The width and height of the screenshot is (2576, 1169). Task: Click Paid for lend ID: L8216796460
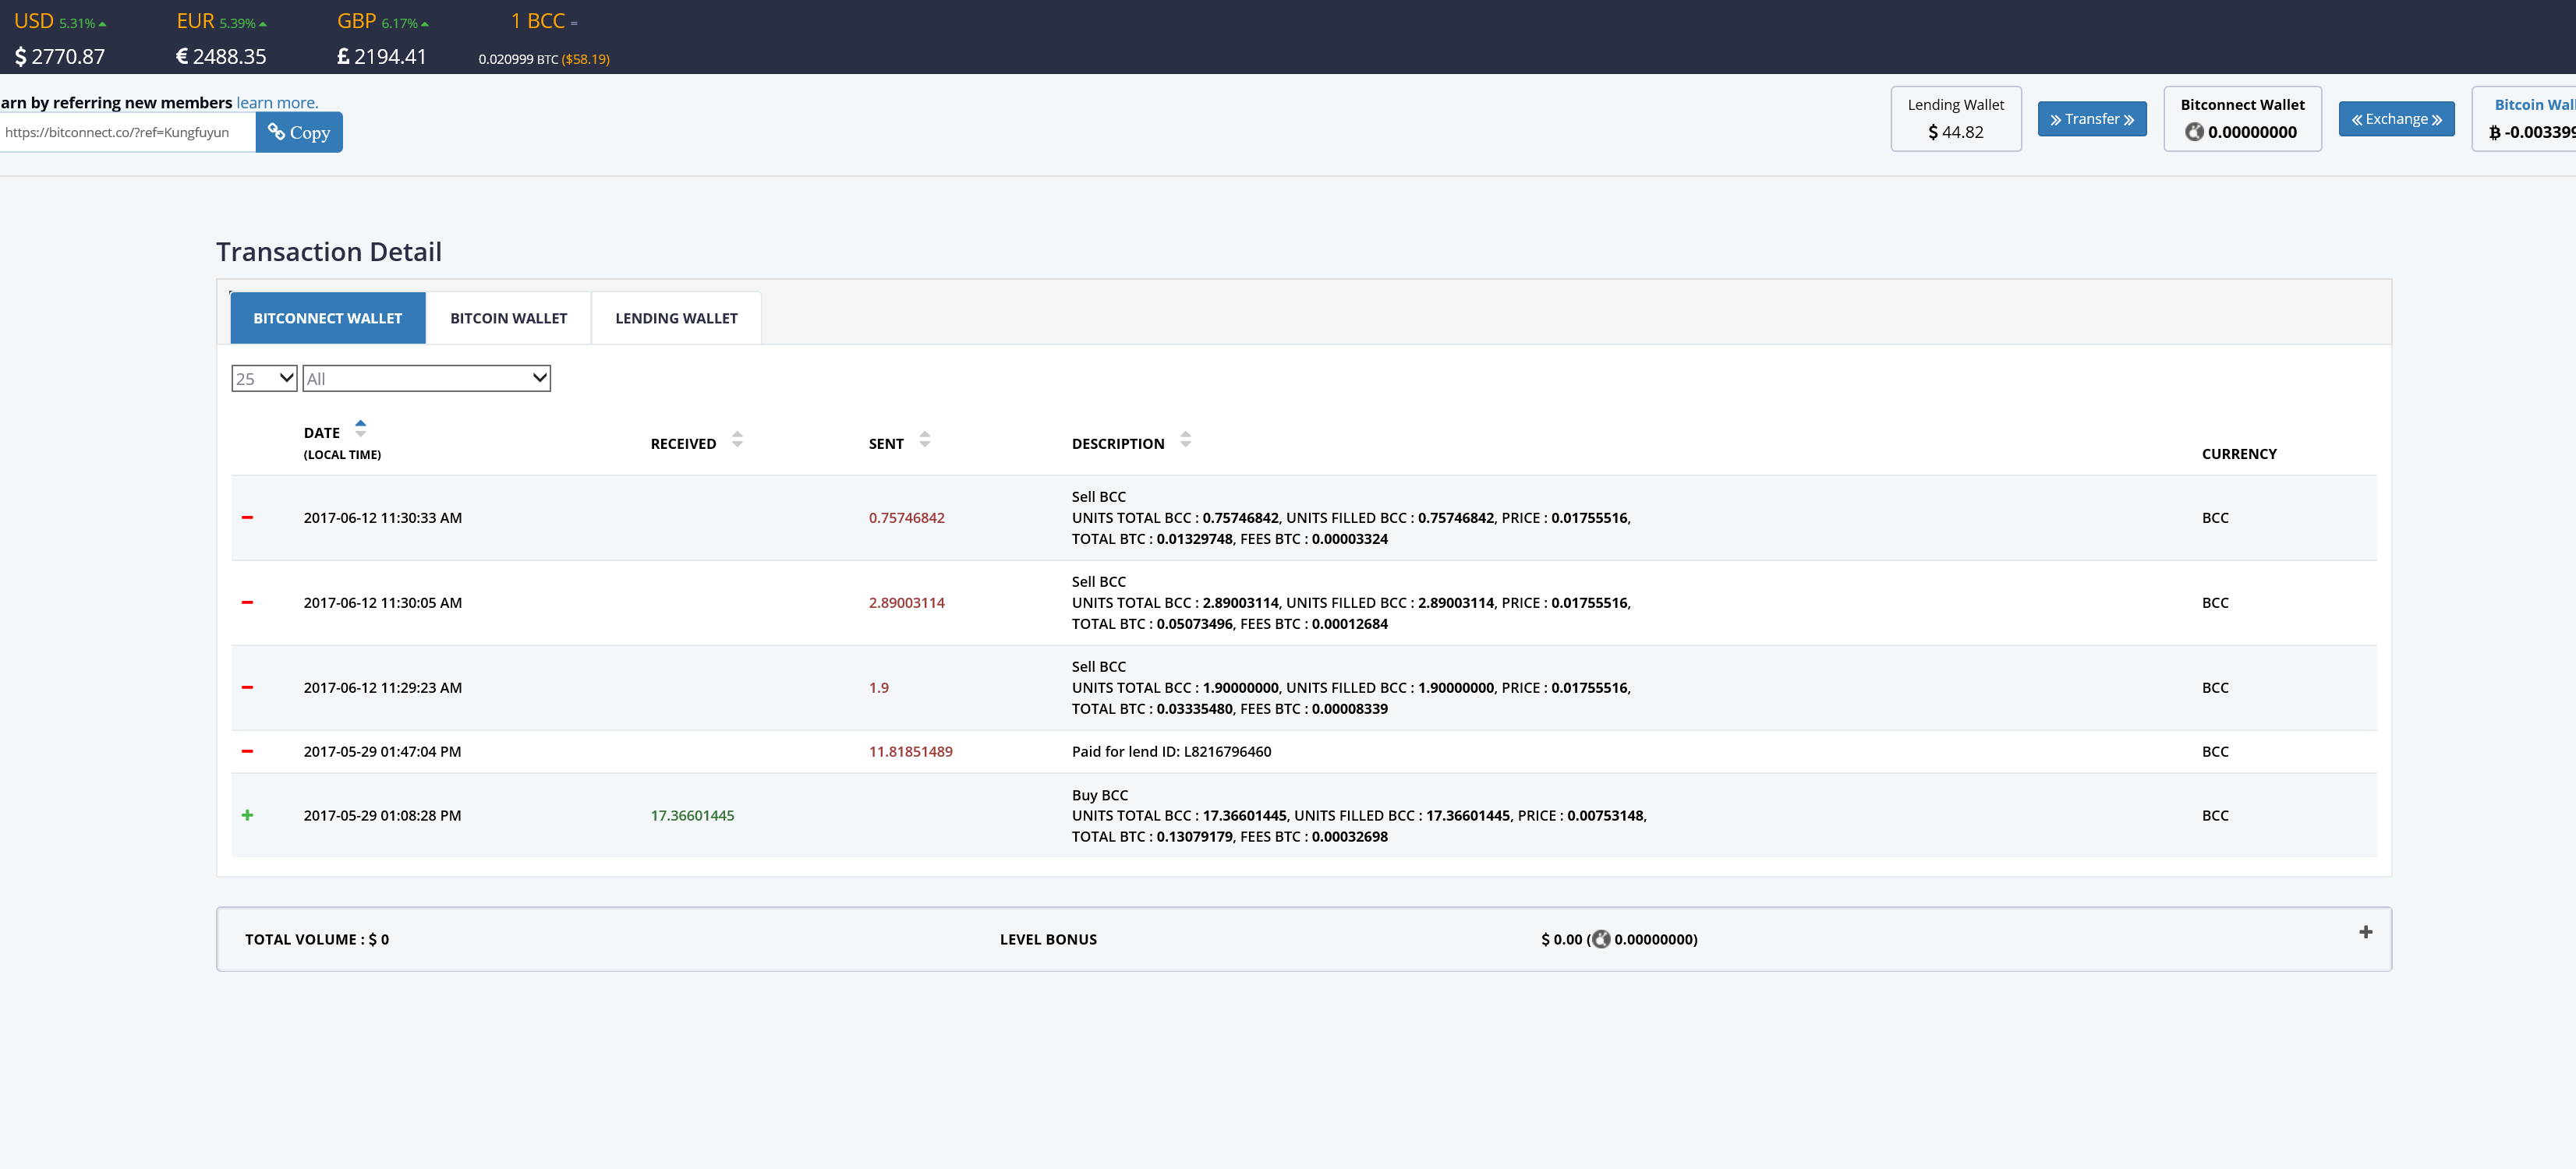pyautogui.click(x=1171, y=752)
